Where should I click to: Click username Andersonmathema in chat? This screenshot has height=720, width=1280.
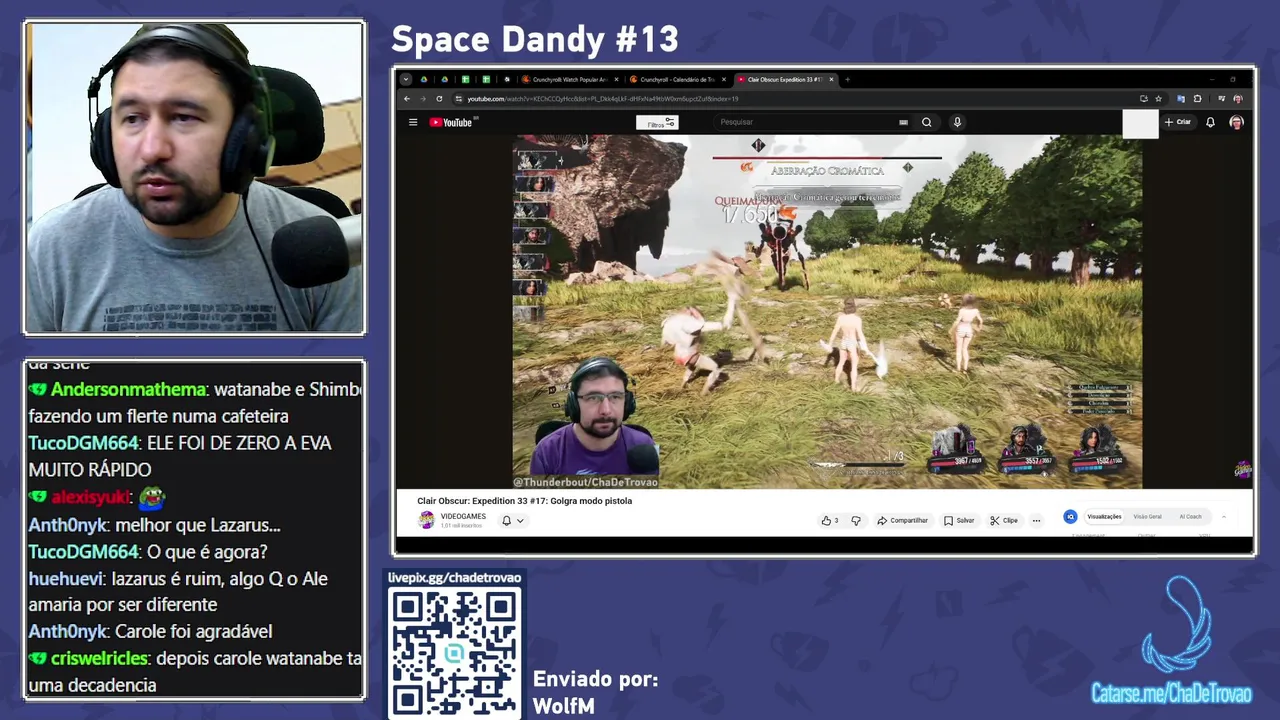[128, 389]
